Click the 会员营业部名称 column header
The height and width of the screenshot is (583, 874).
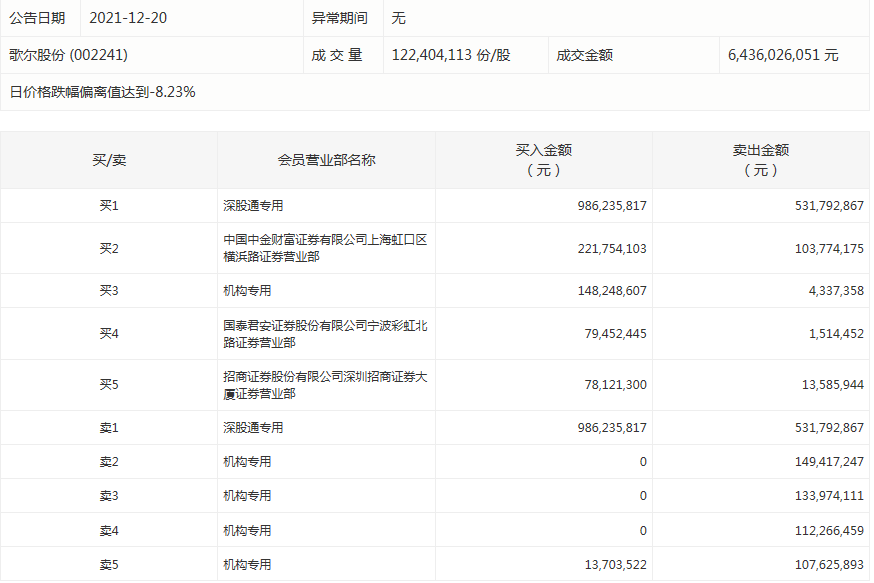(x=326, y=160)
